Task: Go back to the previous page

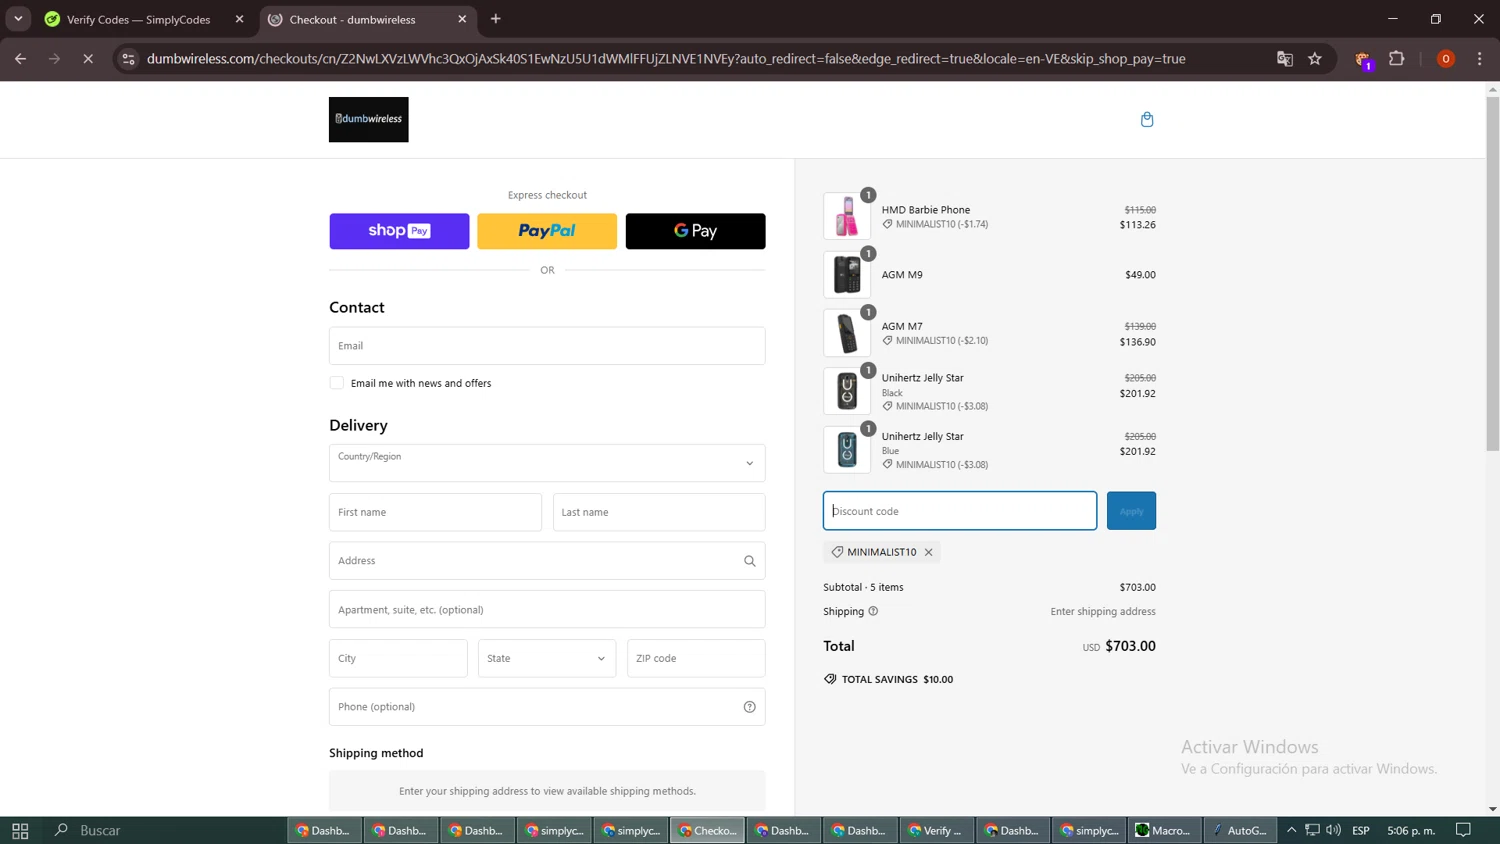Action: (20, 59)
